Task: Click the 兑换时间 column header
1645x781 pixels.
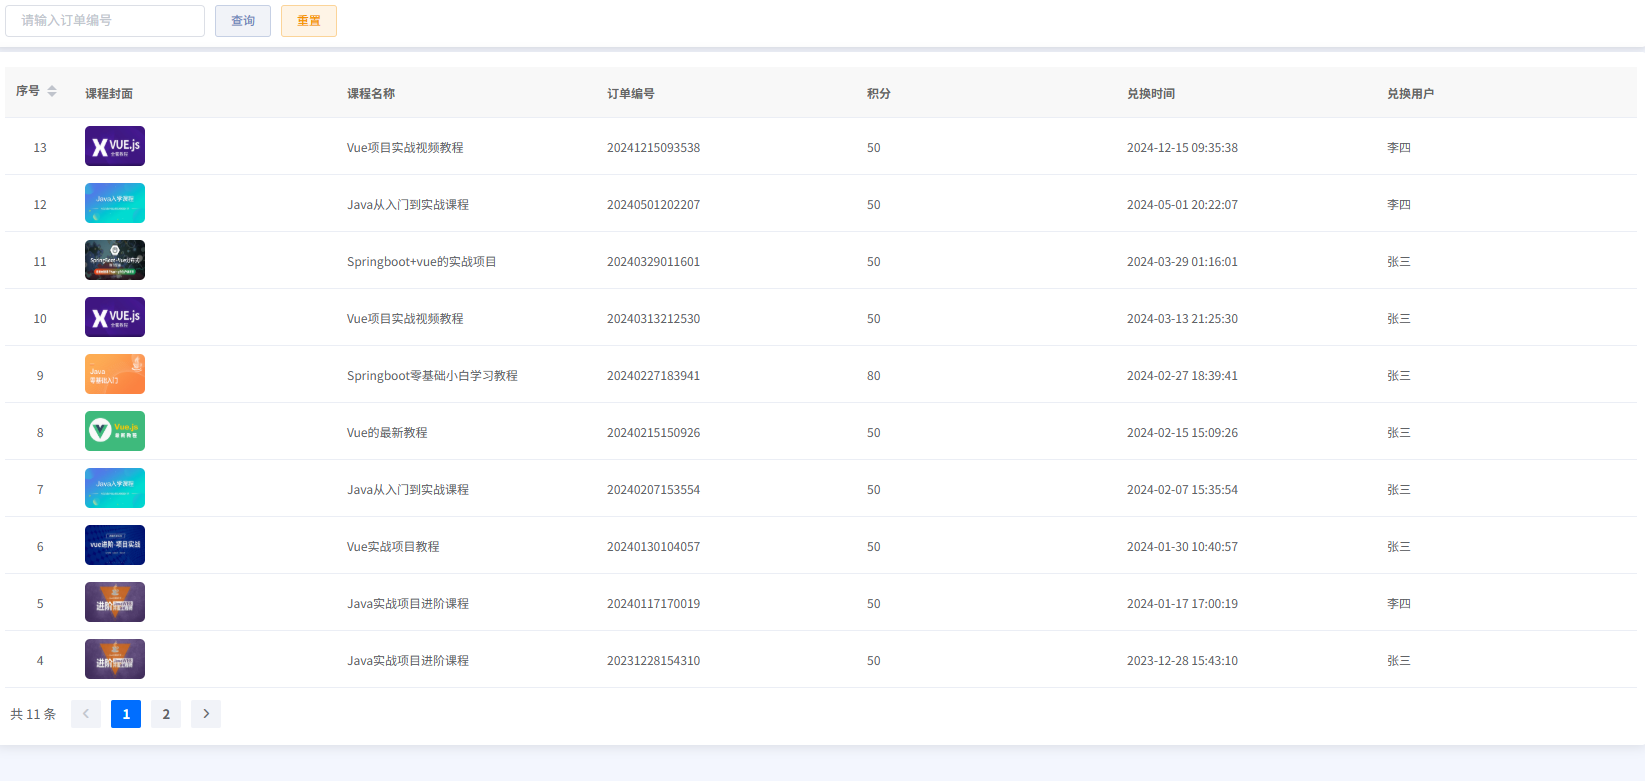Action: coord(1151,94)
